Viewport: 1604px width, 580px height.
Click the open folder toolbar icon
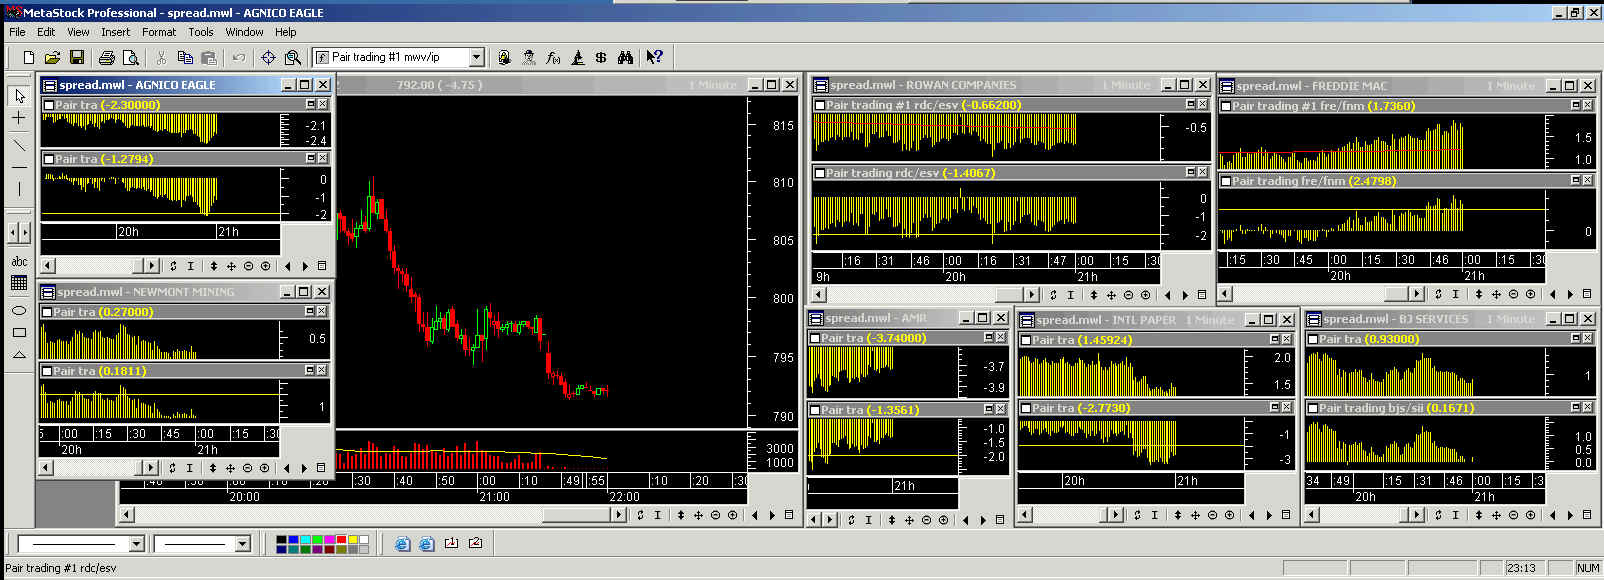52,58
